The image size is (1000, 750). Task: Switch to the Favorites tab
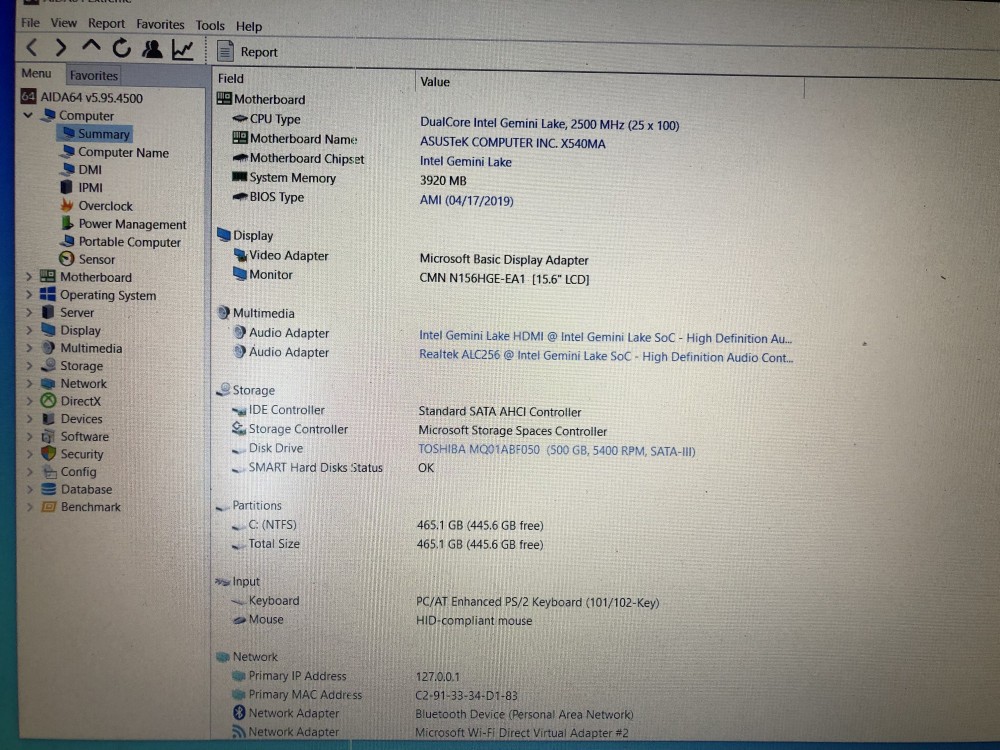(94, 75)
